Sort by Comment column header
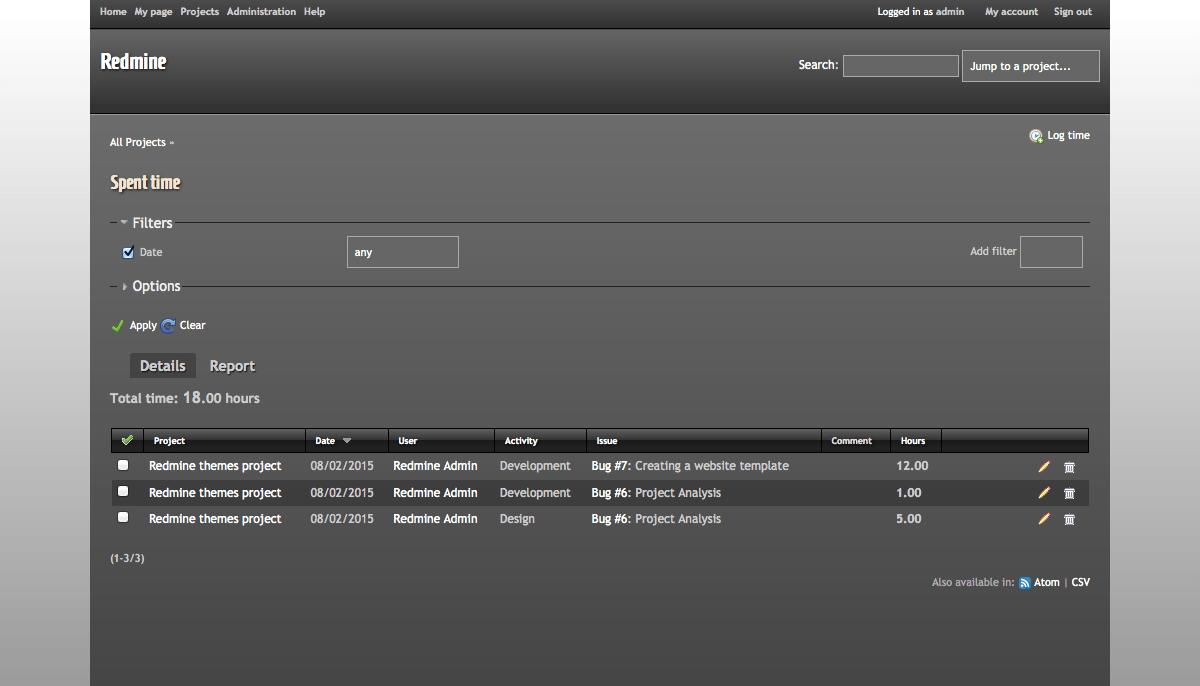 click(x=852, y=441)
